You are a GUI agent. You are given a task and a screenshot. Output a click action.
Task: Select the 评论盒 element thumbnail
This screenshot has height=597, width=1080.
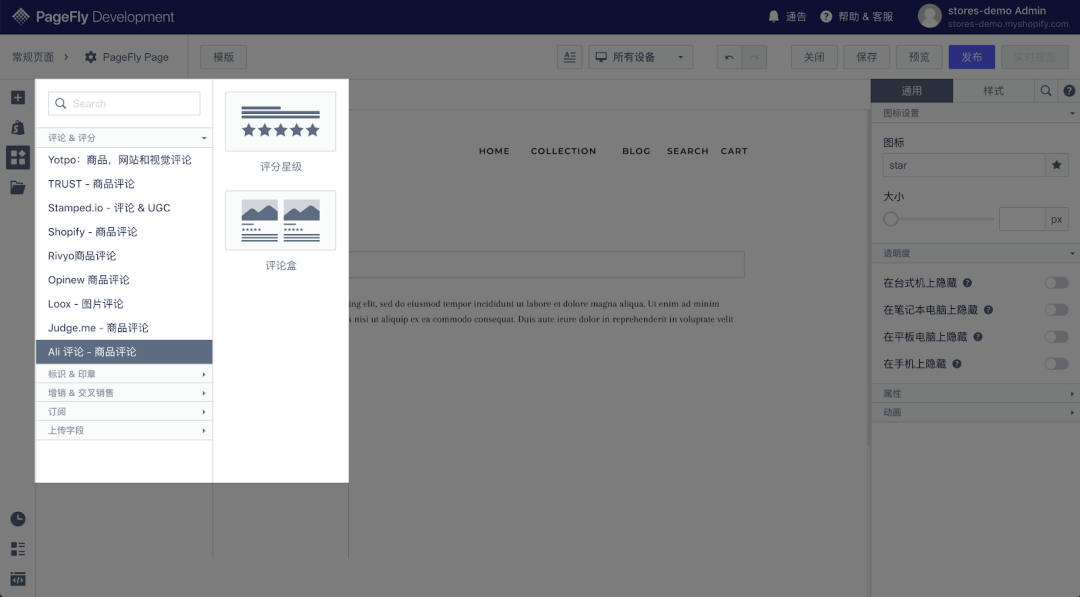(x=280, y=220)
